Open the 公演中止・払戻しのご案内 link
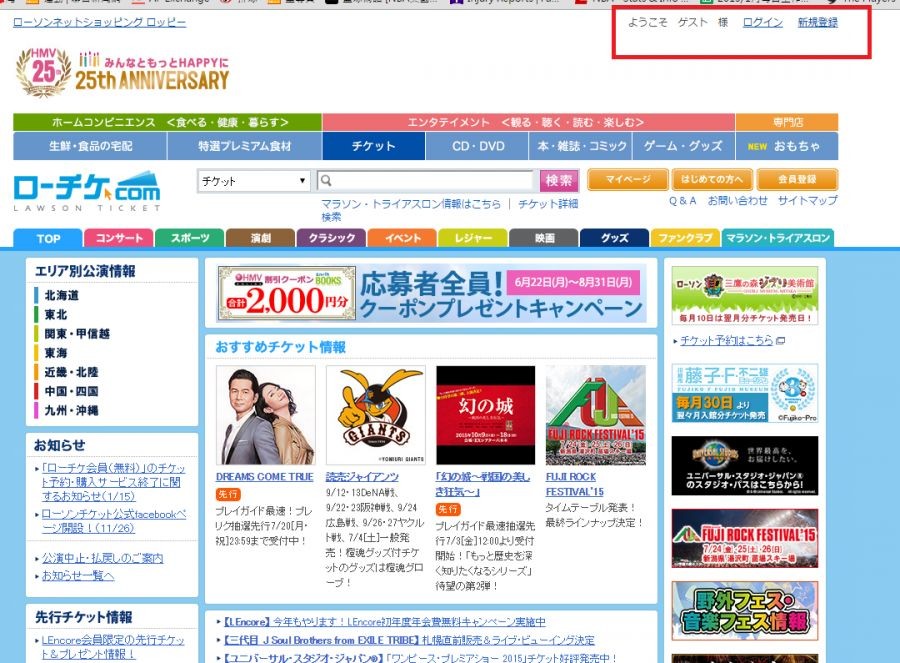Viewport: 900px width, 663px height. click(103, 558)
